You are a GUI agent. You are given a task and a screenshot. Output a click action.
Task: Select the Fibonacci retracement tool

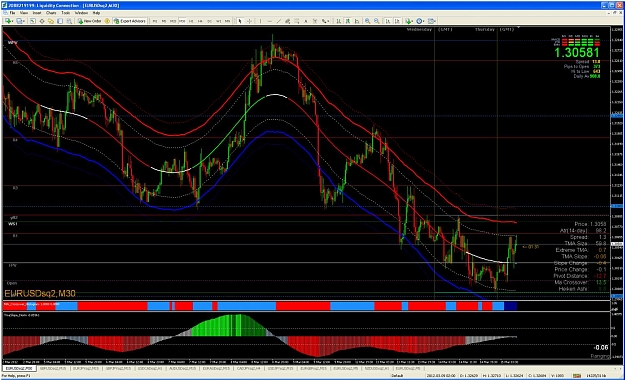click(297, 21)
